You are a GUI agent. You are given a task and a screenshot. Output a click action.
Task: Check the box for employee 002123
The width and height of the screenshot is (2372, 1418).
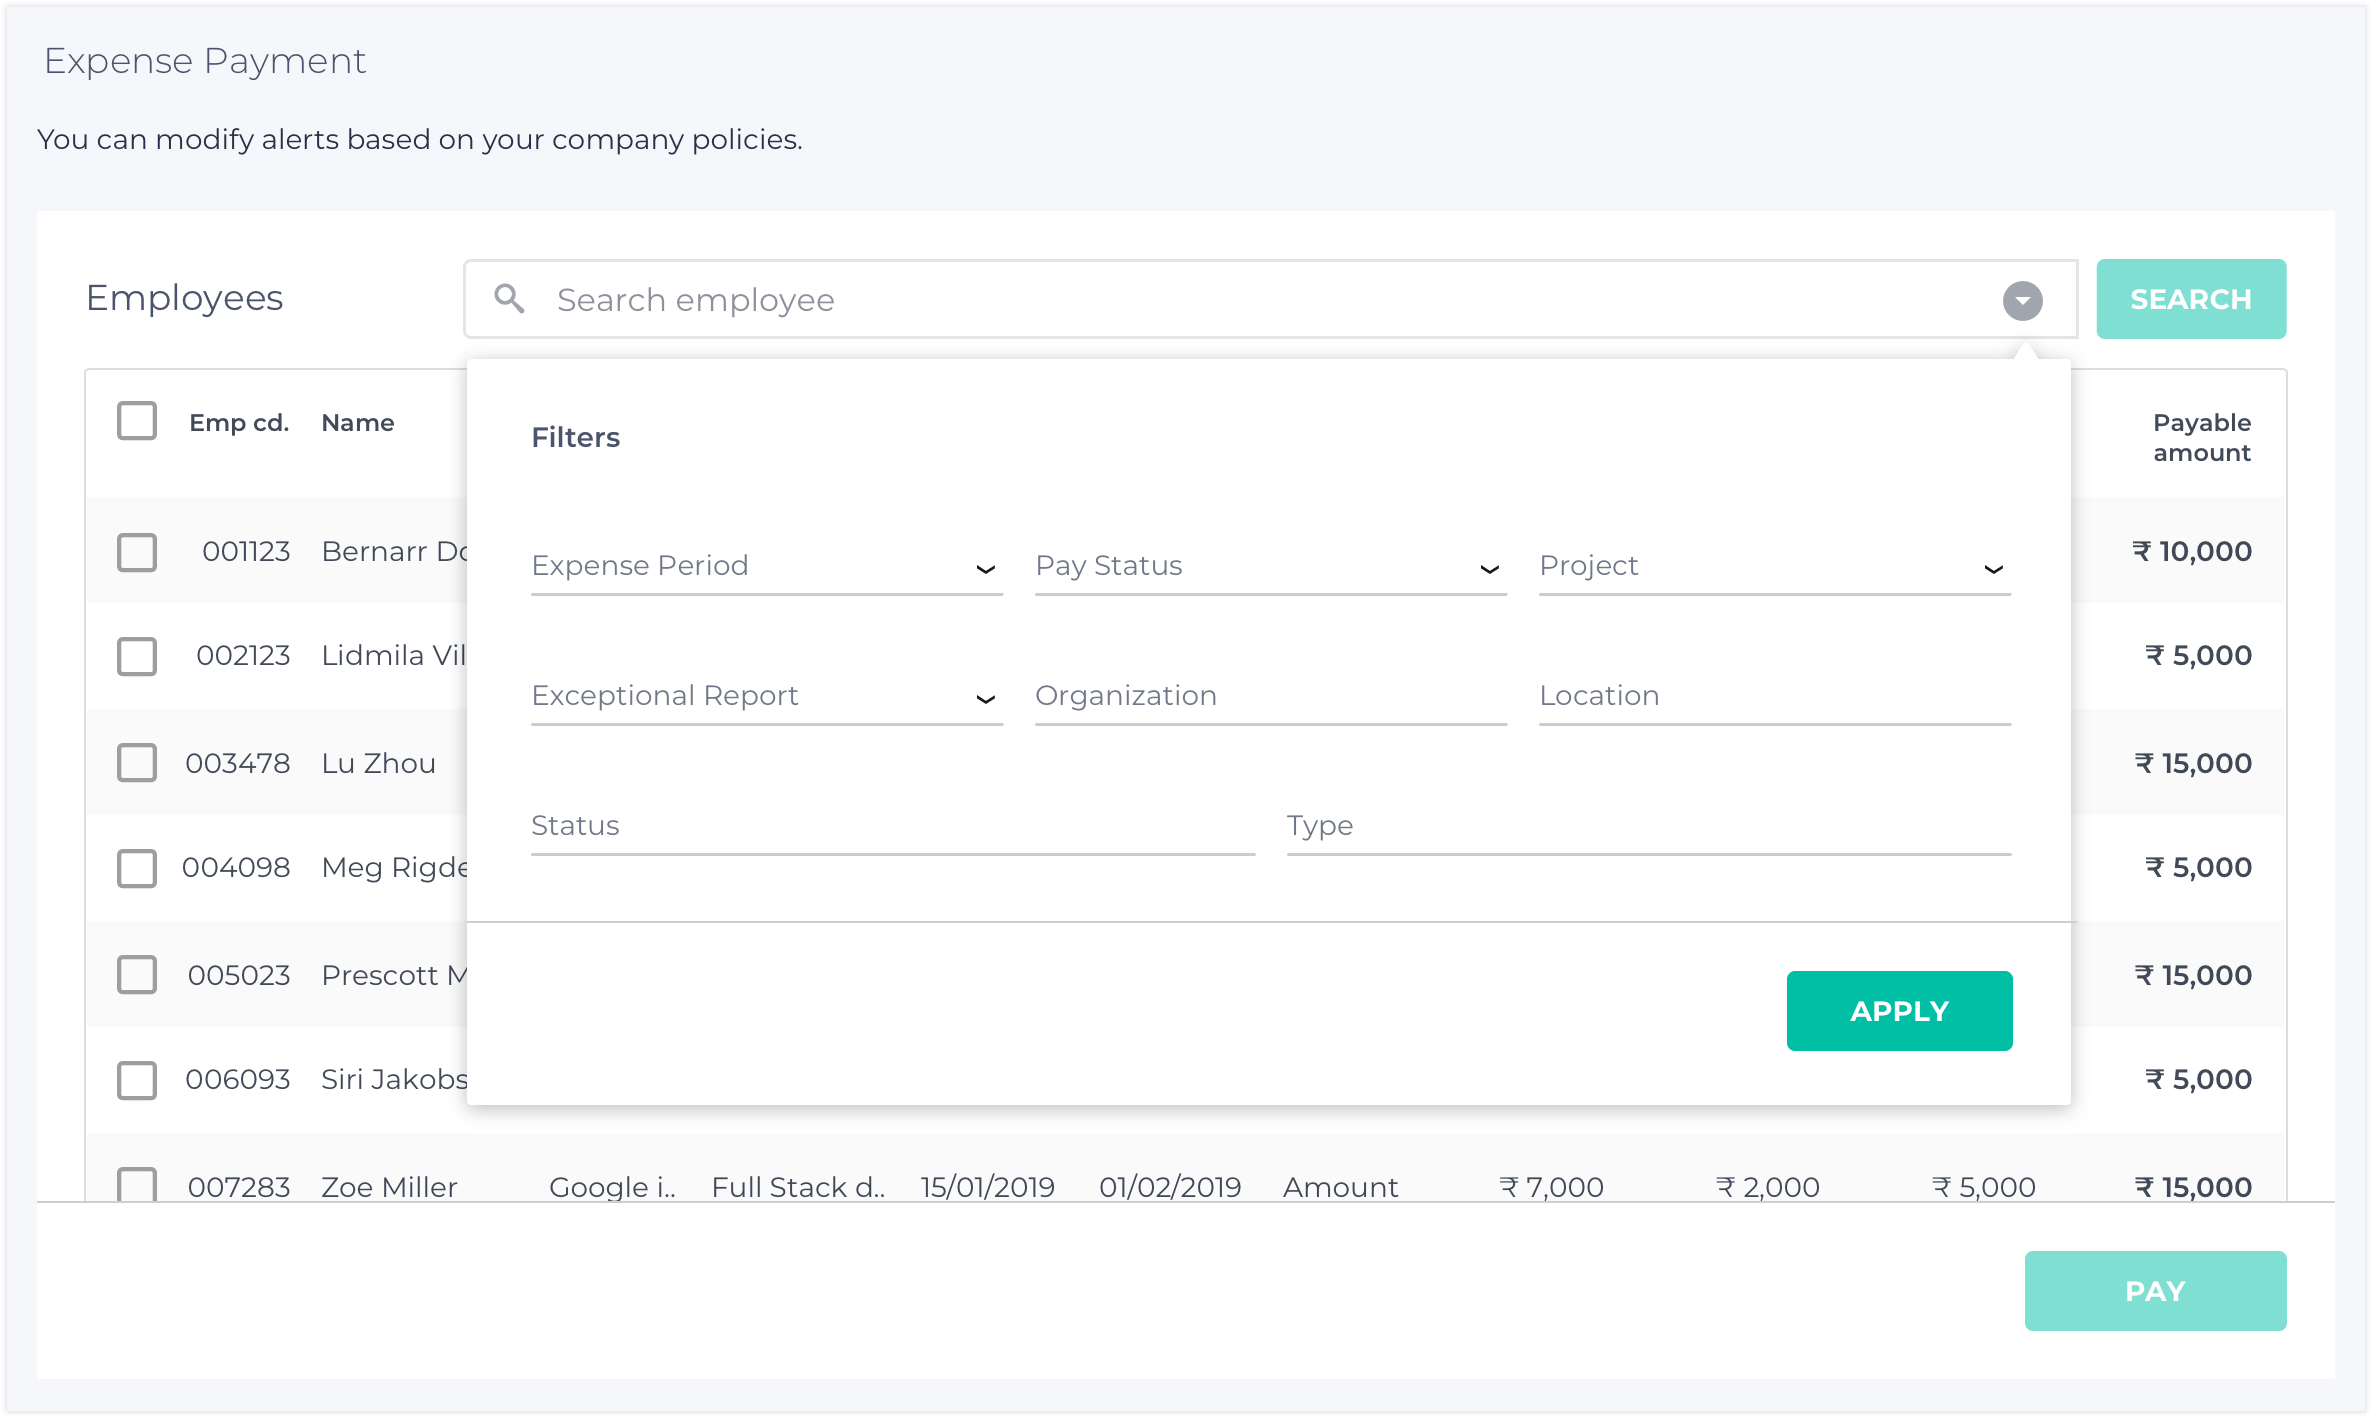[x=137, y=656]
